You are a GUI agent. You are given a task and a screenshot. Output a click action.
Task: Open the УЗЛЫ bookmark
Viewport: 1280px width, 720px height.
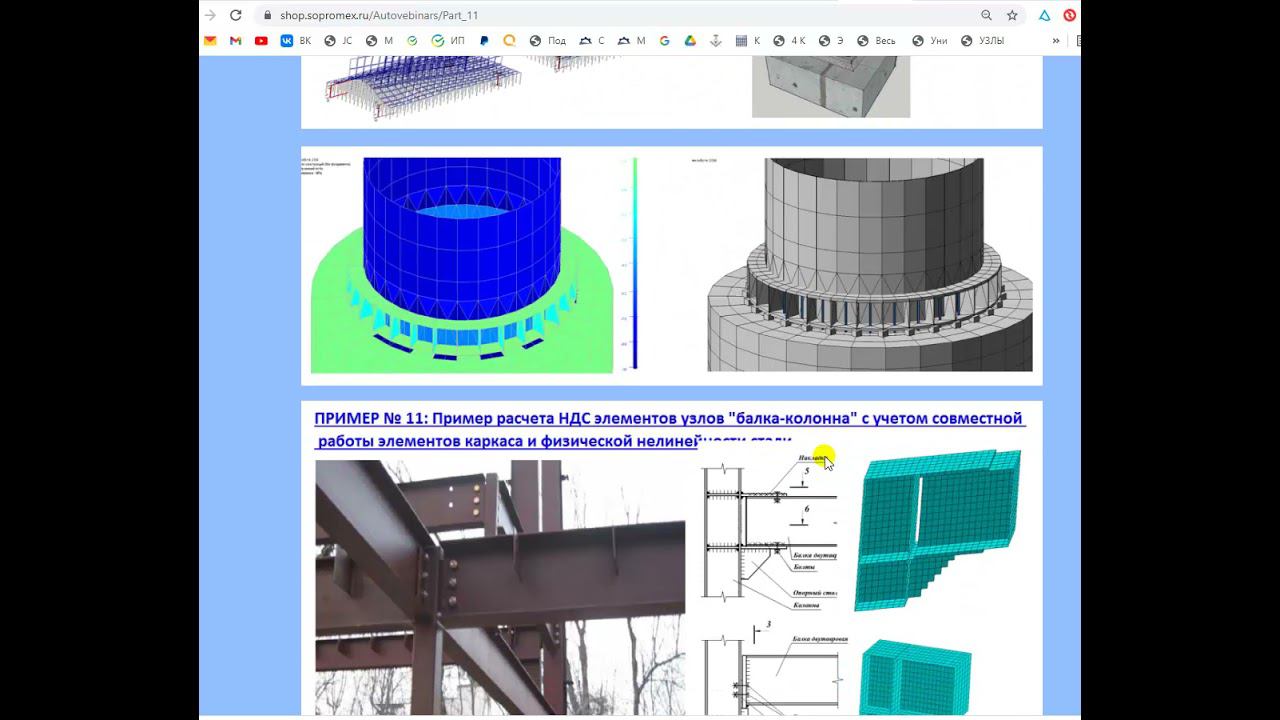click(983, 41)
